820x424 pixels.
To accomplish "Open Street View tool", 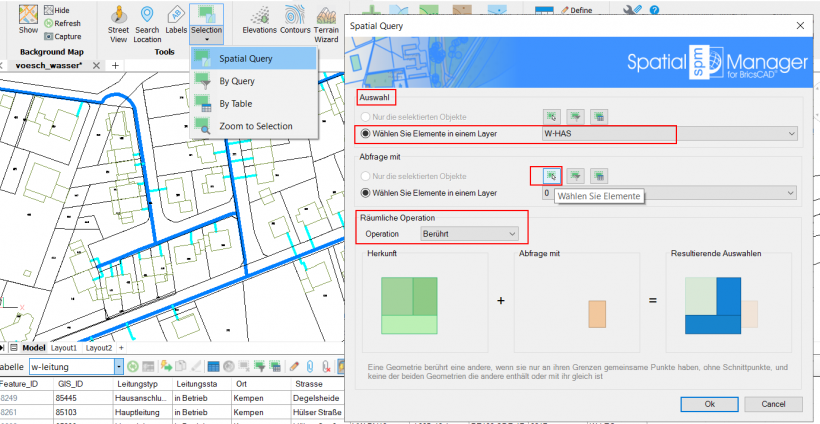I will [x=118, y=23].
